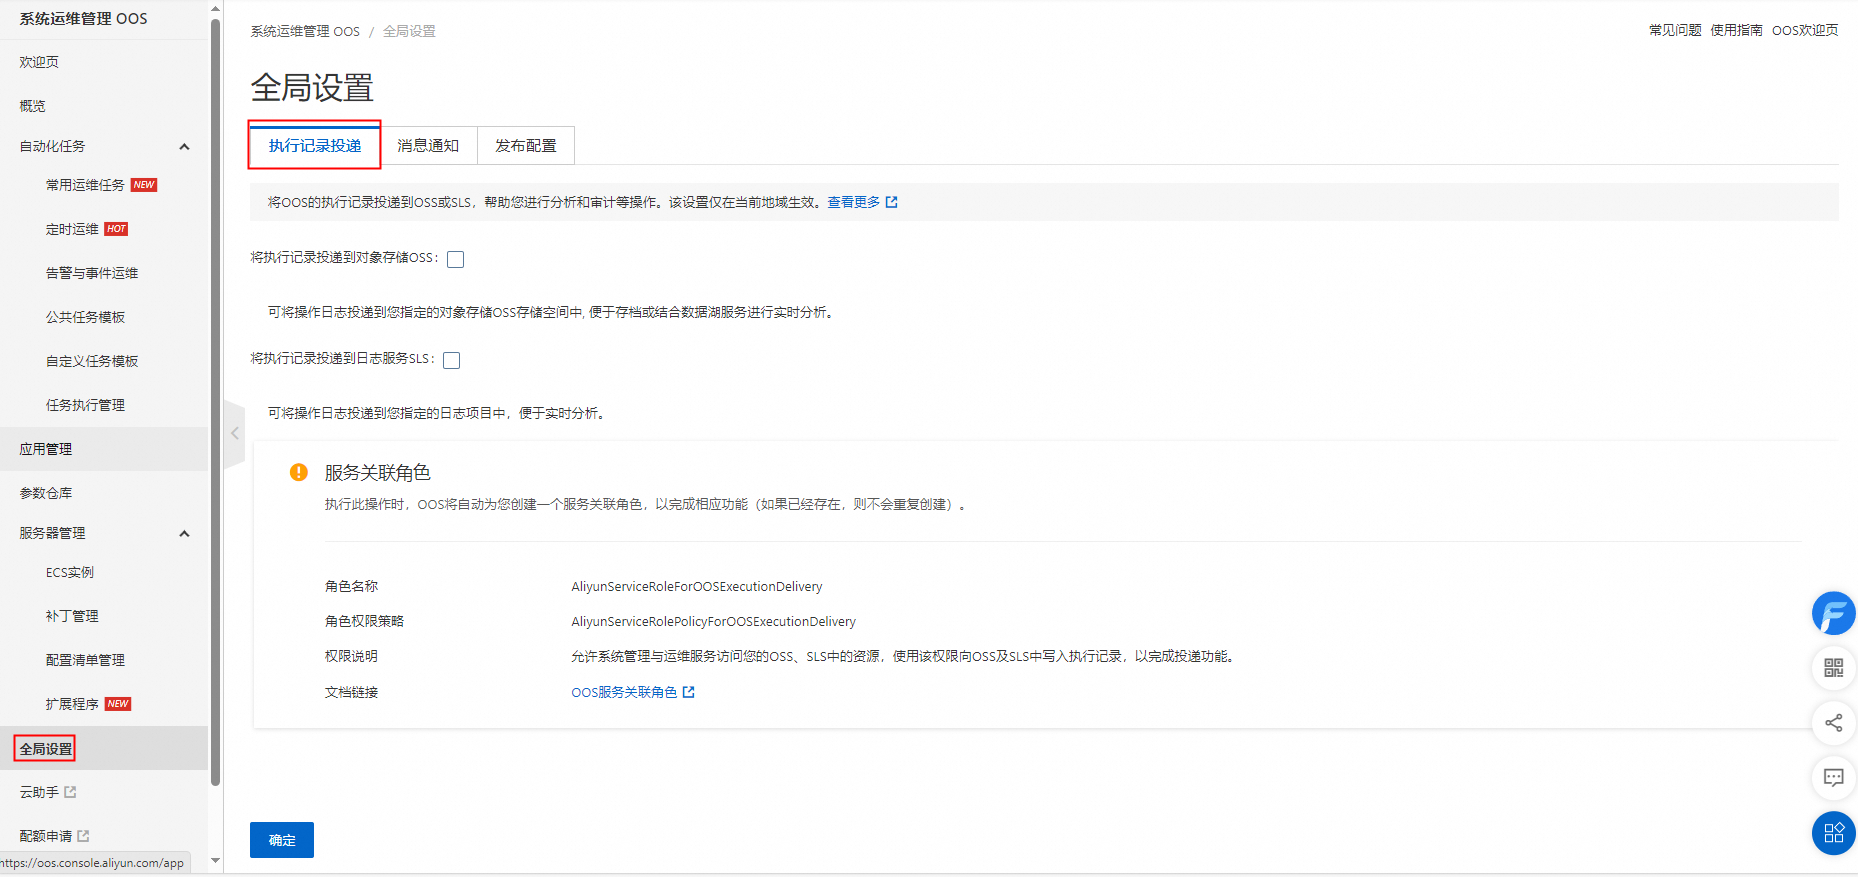Click the 确定 confirm button
Image resolution: width=1858 pixels, height=877 pixels.
tap(282, 840)
